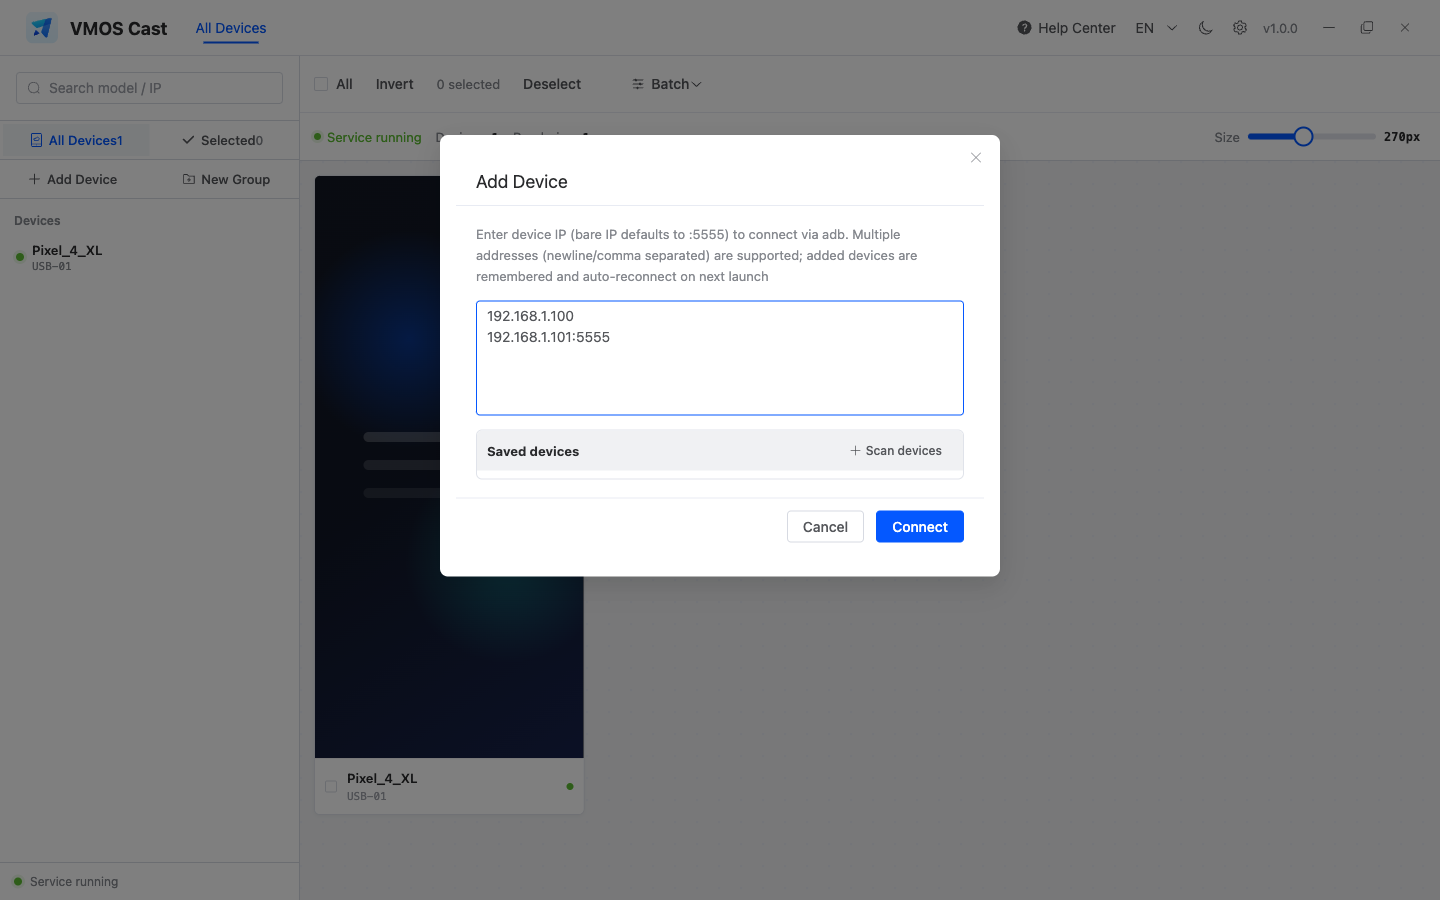Expand the EN language dropdown
This screenshot has width=1440, height=900.
(x=1157, y=28)
